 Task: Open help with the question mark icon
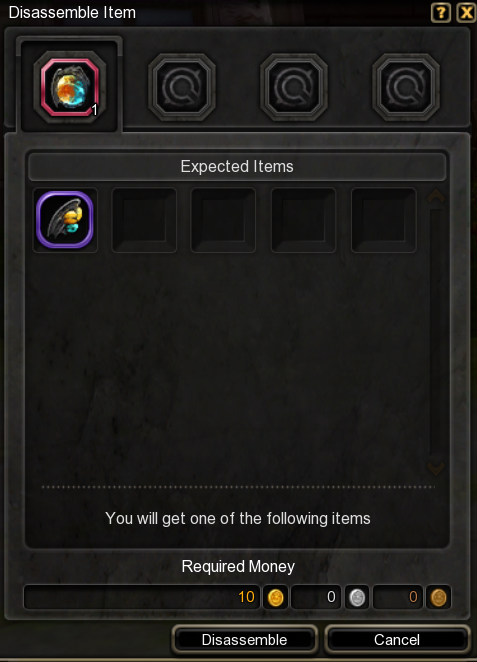click(441, 13)
